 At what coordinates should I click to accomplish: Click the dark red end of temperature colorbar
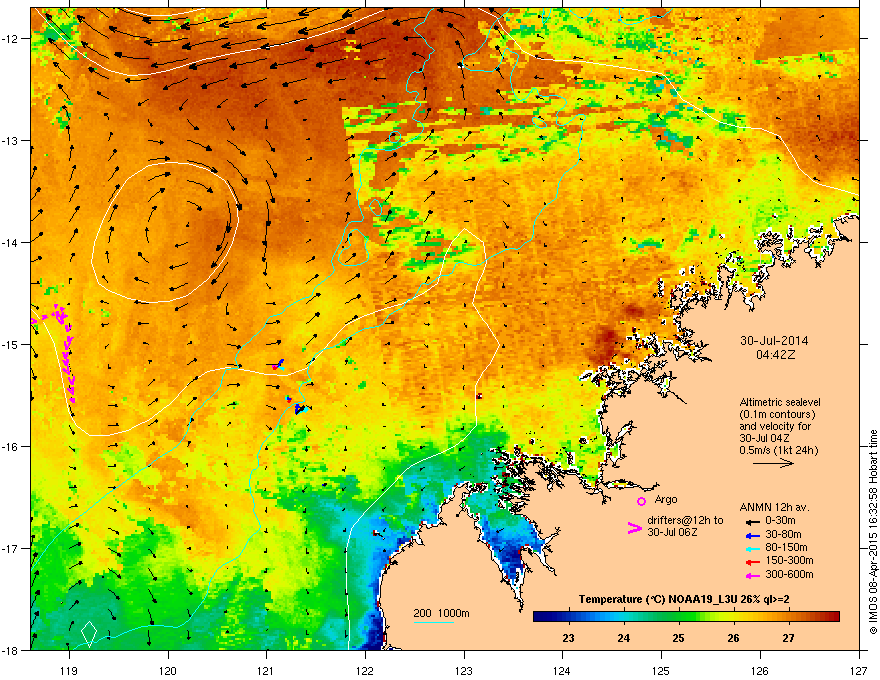pyautogui.click(x=831, y=617)
